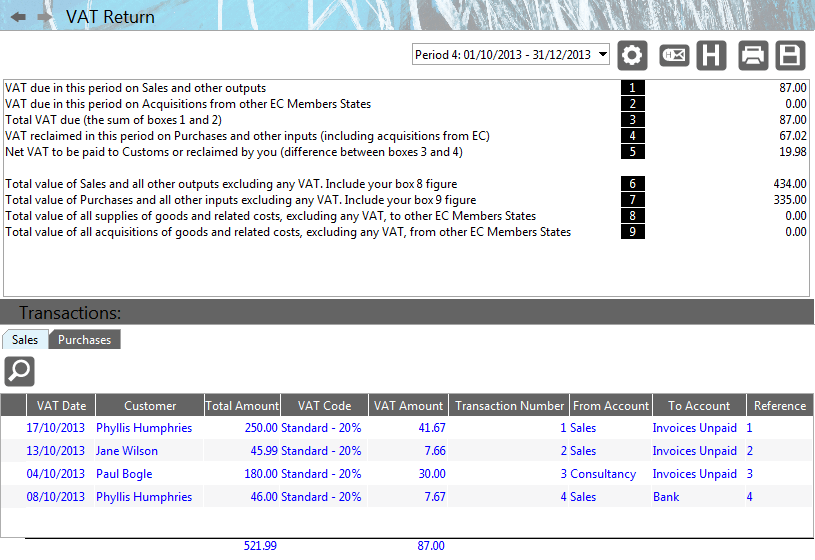Screen dimensions: 815x560
Task: Click date 13/10/2013 in transactions
Action: pos(56,451)
